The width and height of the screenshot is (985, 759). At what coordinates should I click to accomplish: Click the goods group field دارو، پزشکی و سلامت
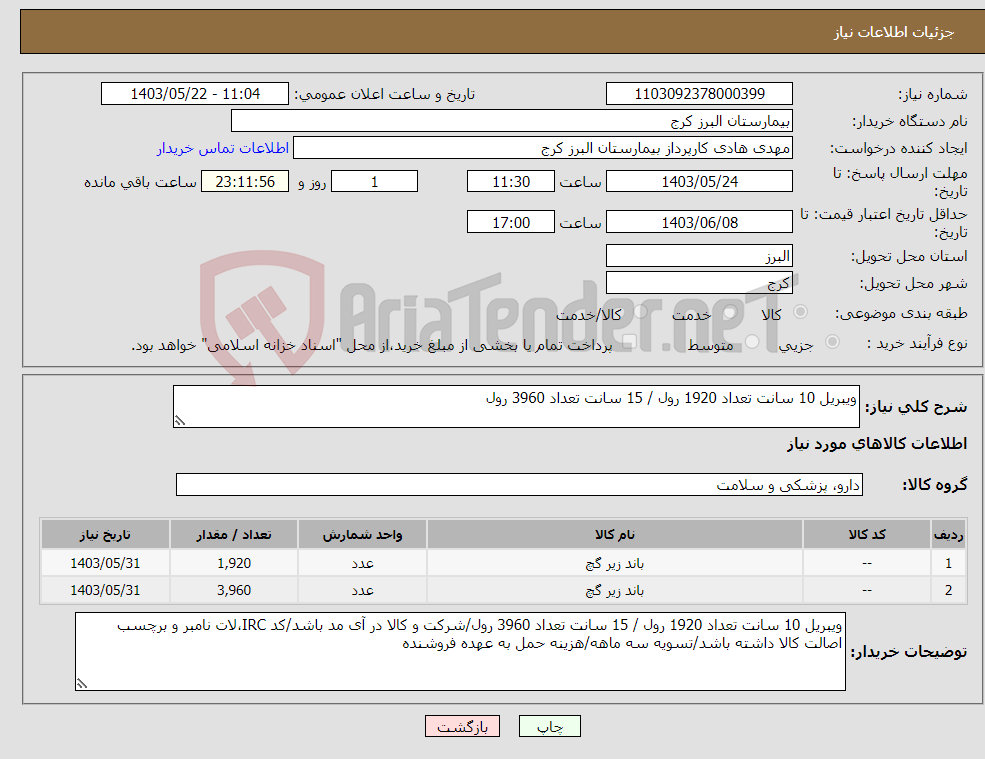pyautogui.click(x=520, y=484)
